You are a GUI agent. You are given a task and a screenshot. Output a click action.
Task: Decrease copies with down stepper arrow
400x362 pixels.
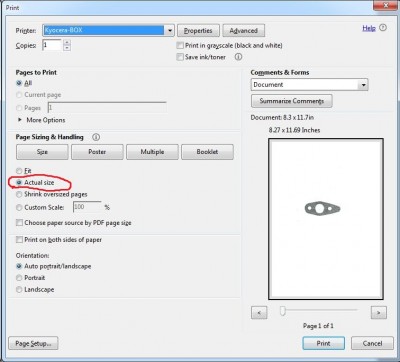[67, 48]
